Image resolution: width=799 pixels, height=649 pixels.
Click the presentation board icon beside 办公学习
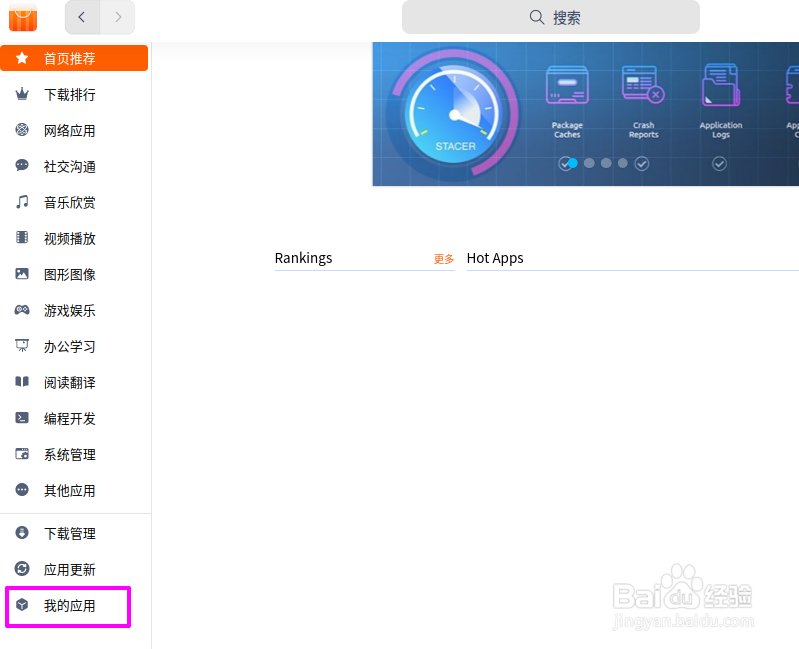[x=22, y=345]
